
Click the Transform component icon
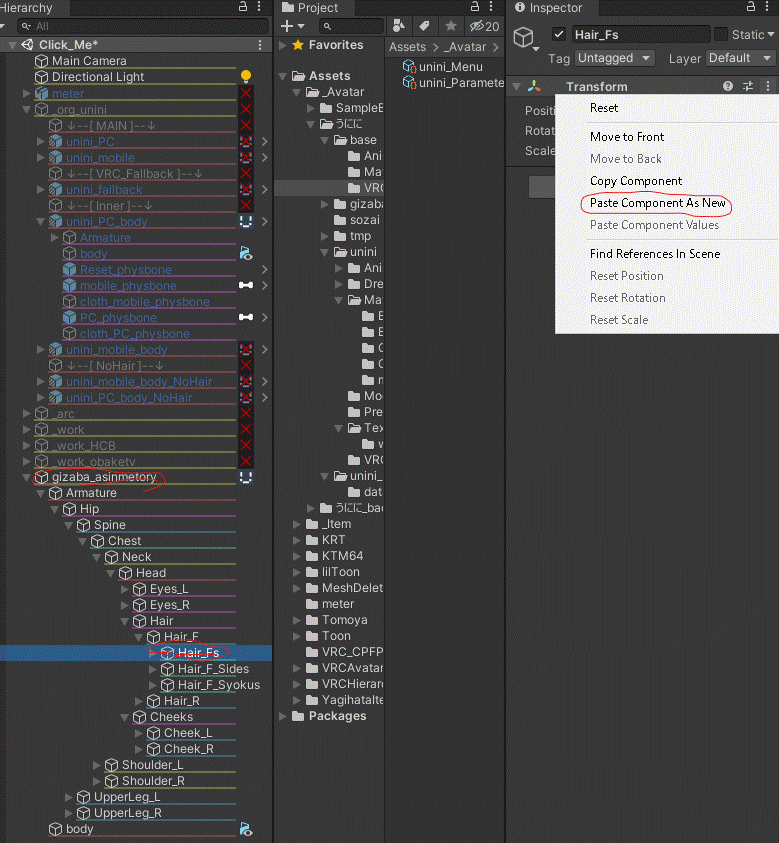click(x=534, y=86)
